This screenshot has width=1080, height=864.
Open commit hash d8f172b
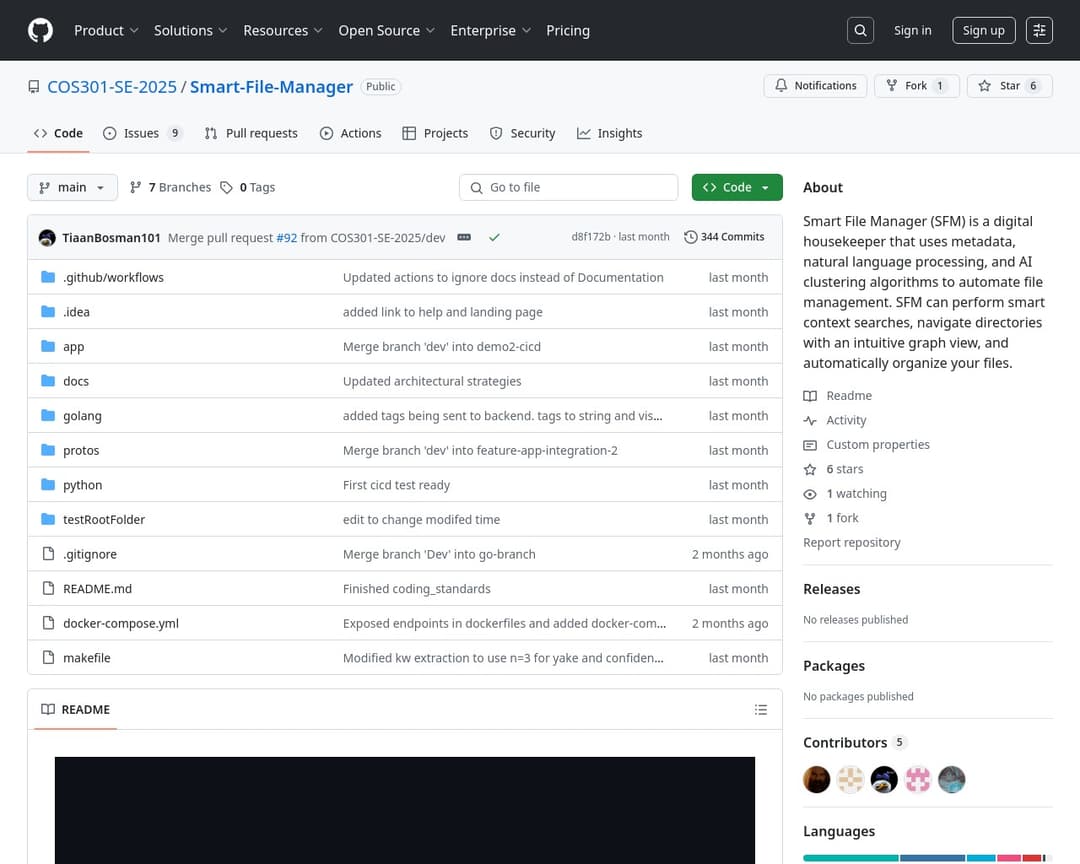590,237
